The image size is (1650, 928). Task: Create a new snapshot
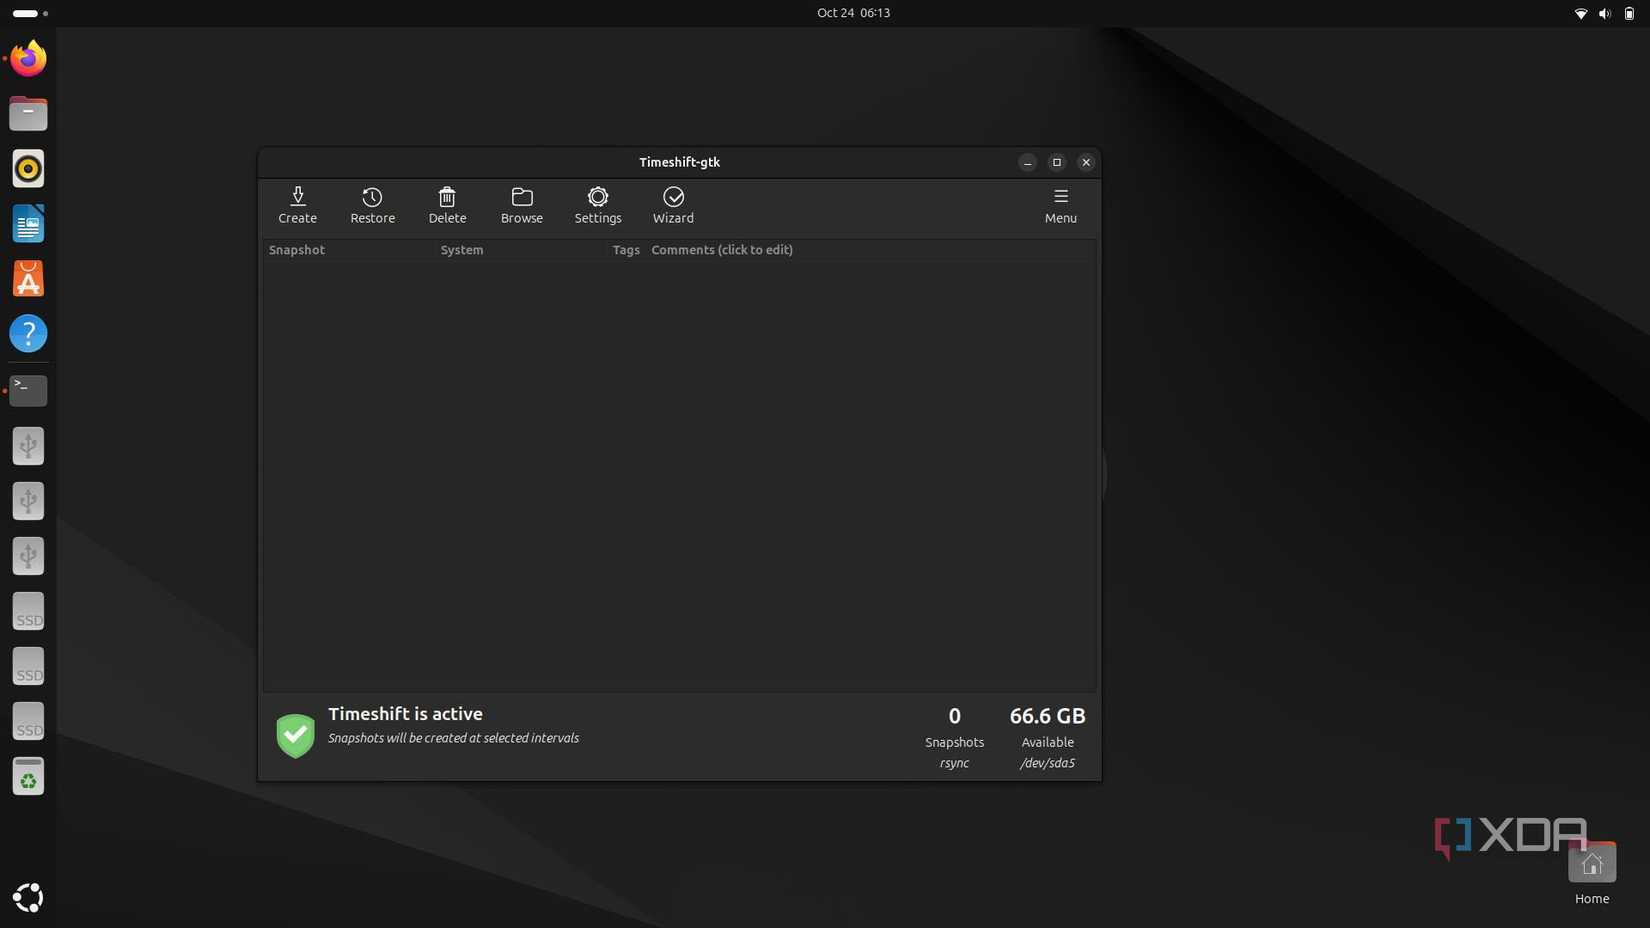click(297, 205)
